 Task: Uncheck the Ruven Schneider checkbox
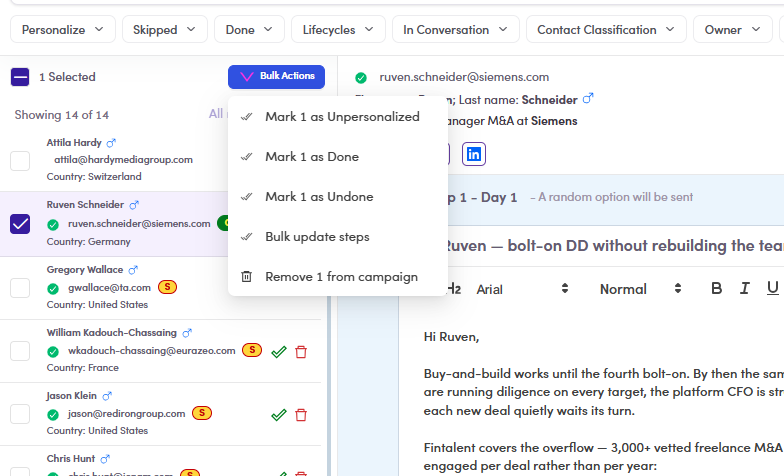pyautogui.click(x=20, y=224)
